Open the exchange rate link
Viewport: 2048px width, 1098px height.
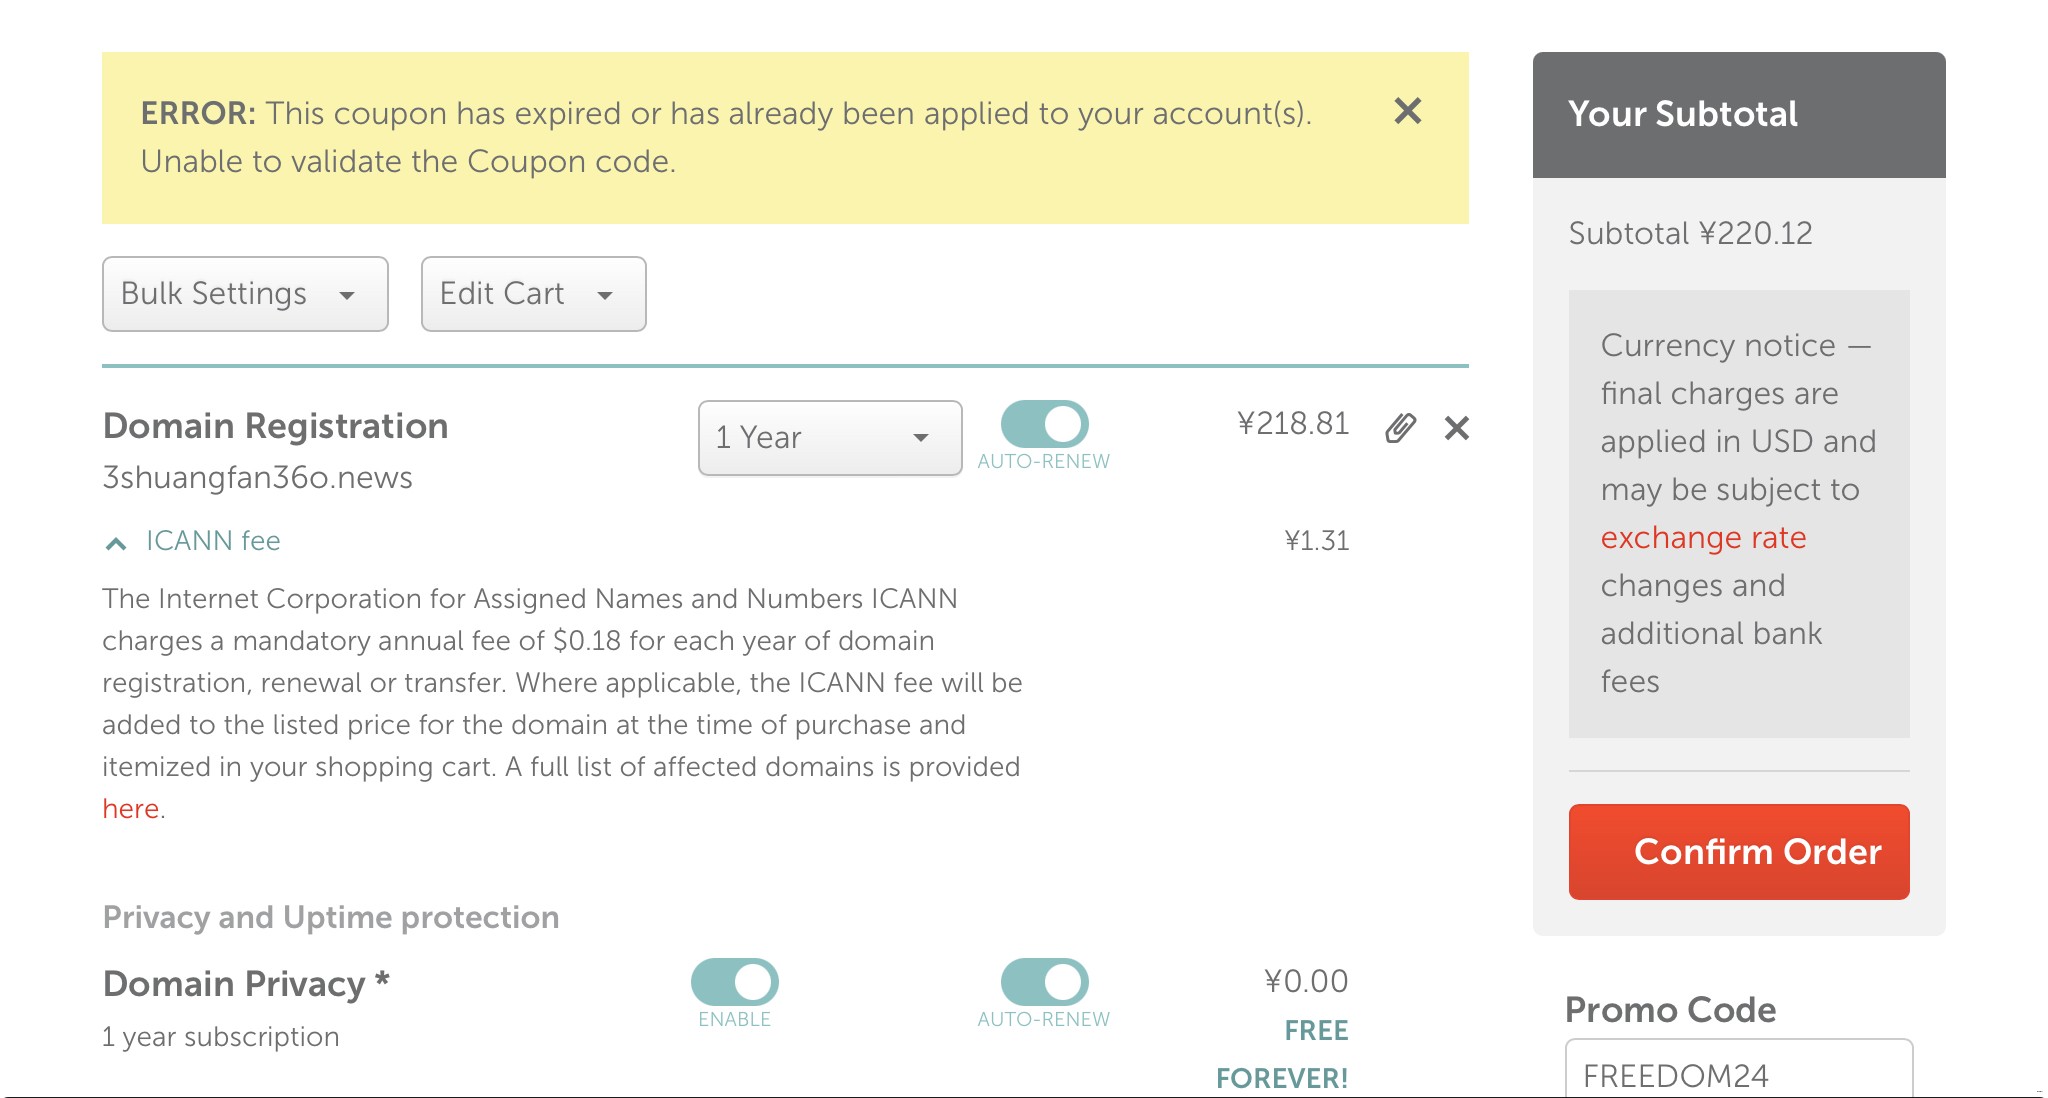1703,538
